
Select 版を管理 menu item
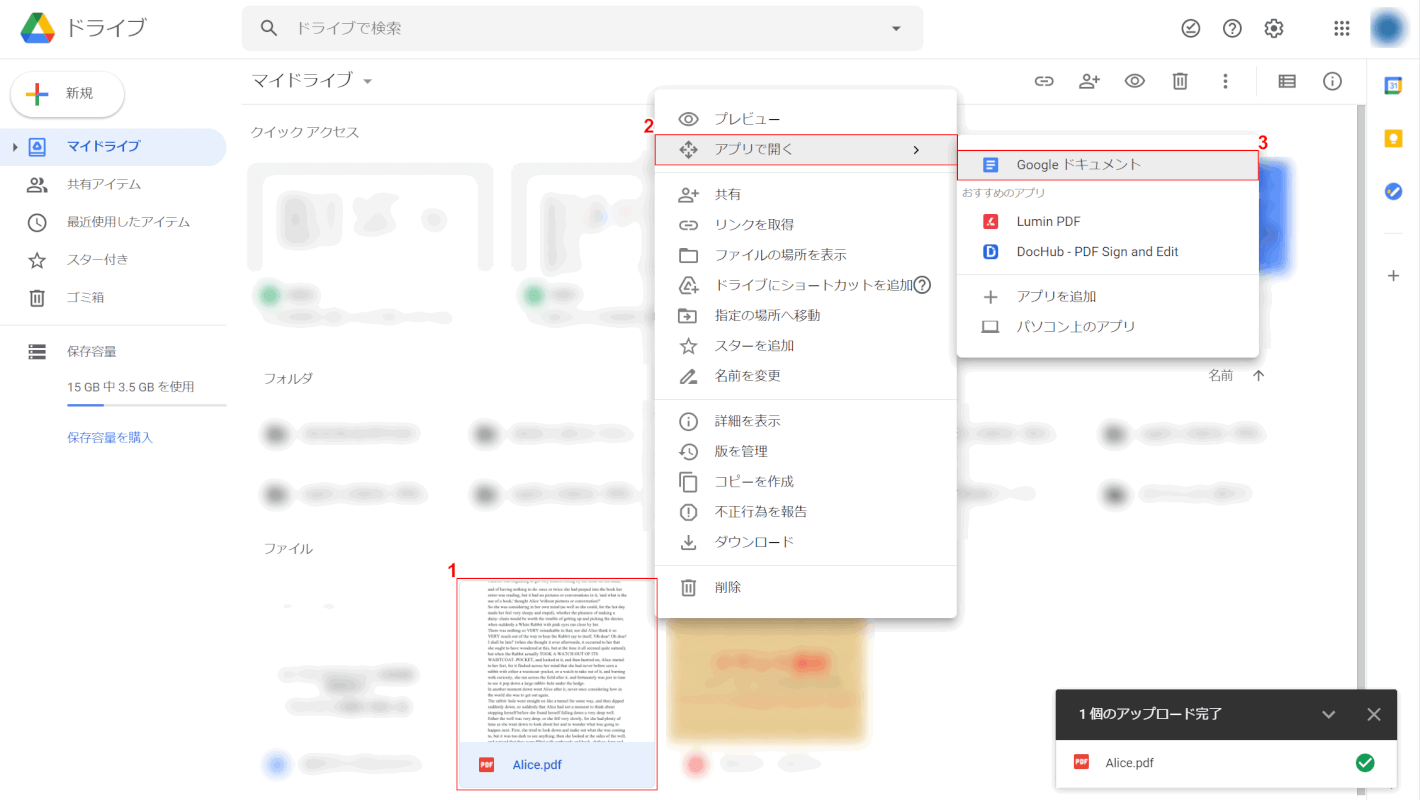[x=806, y=451]
